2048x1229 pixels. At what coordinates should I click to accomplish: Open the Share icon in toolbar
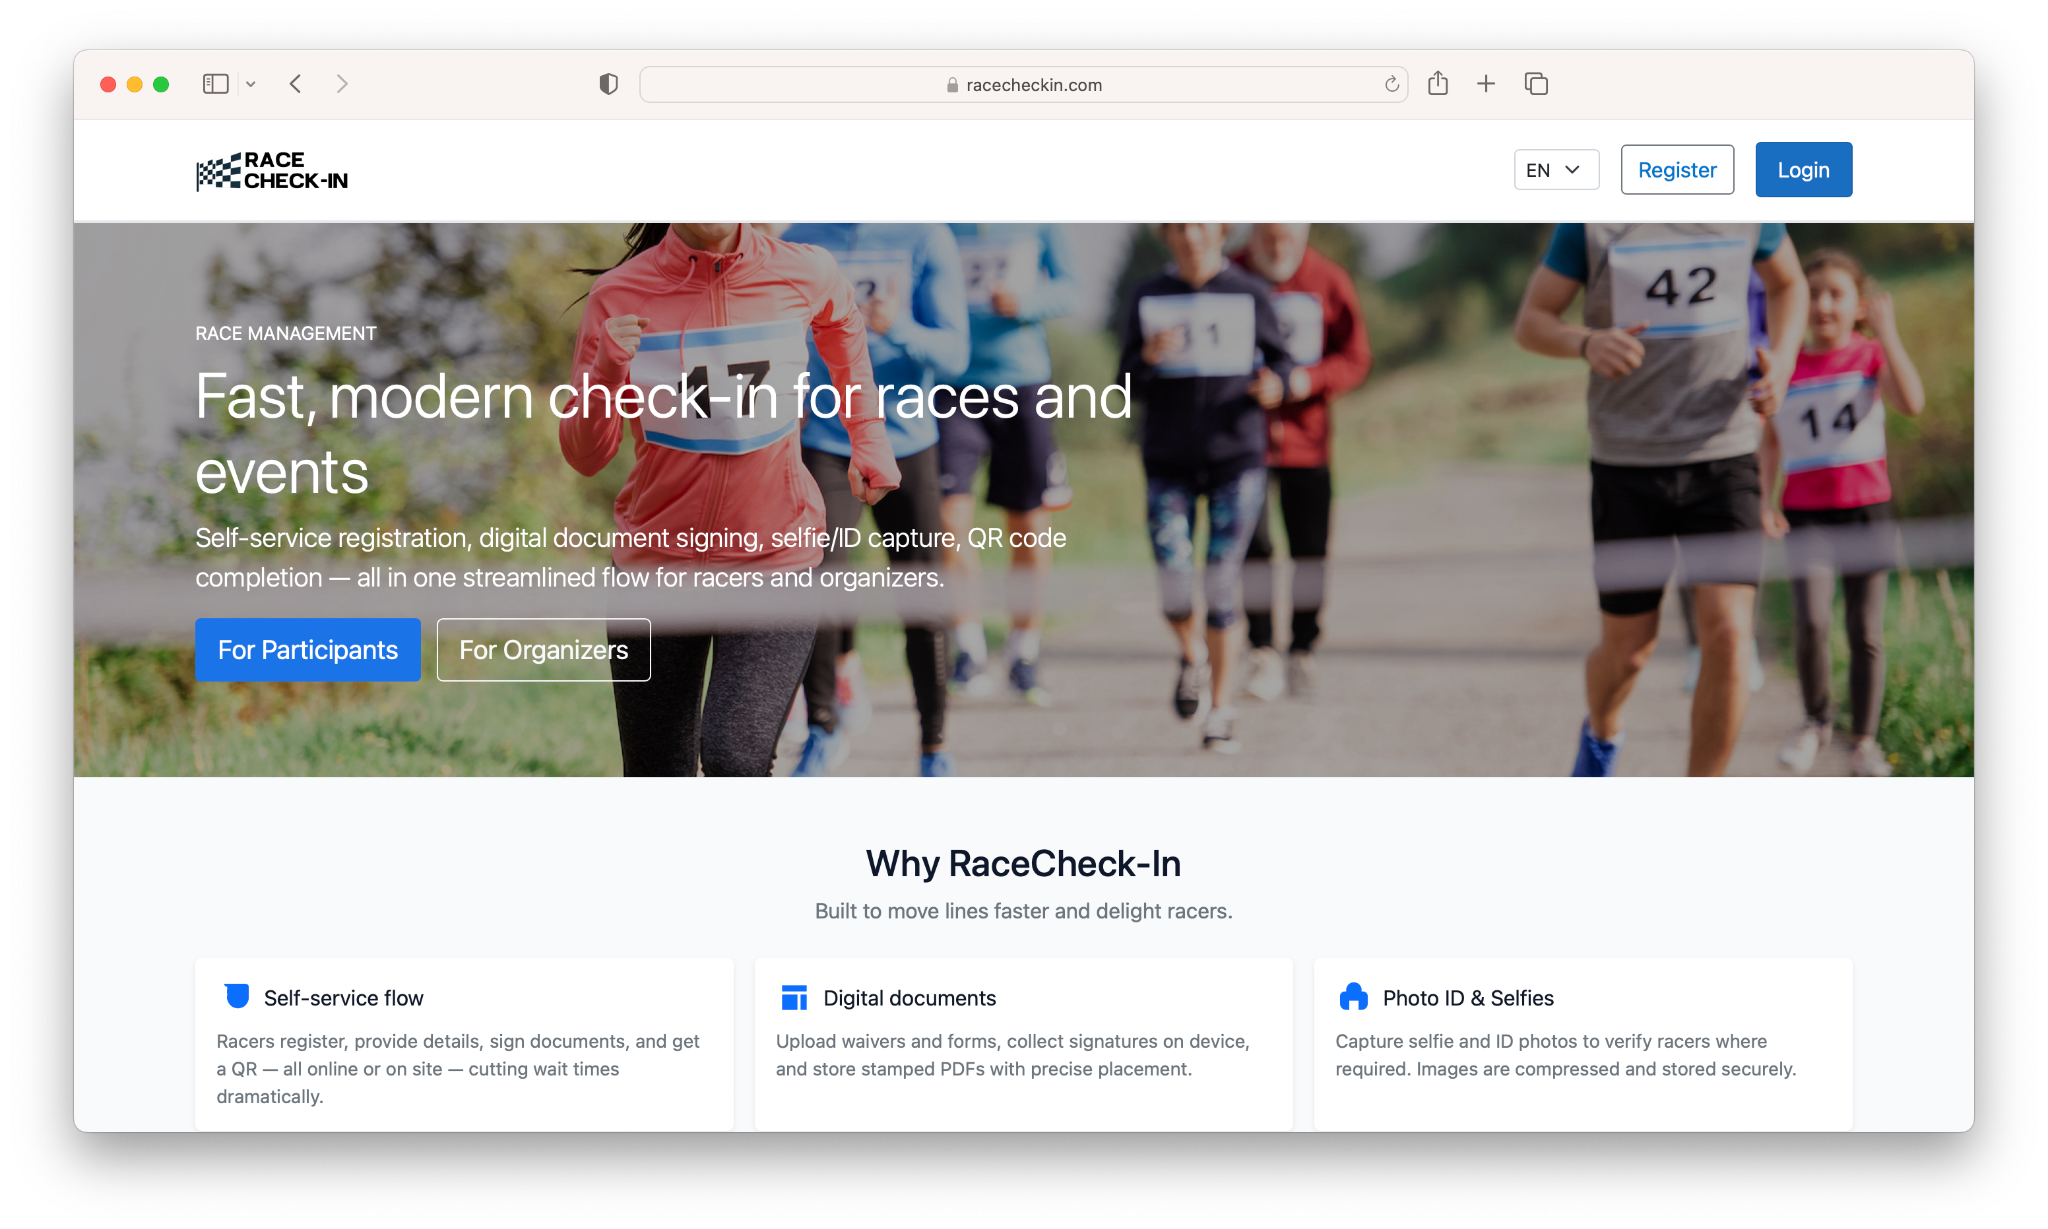pos(1438,83)
